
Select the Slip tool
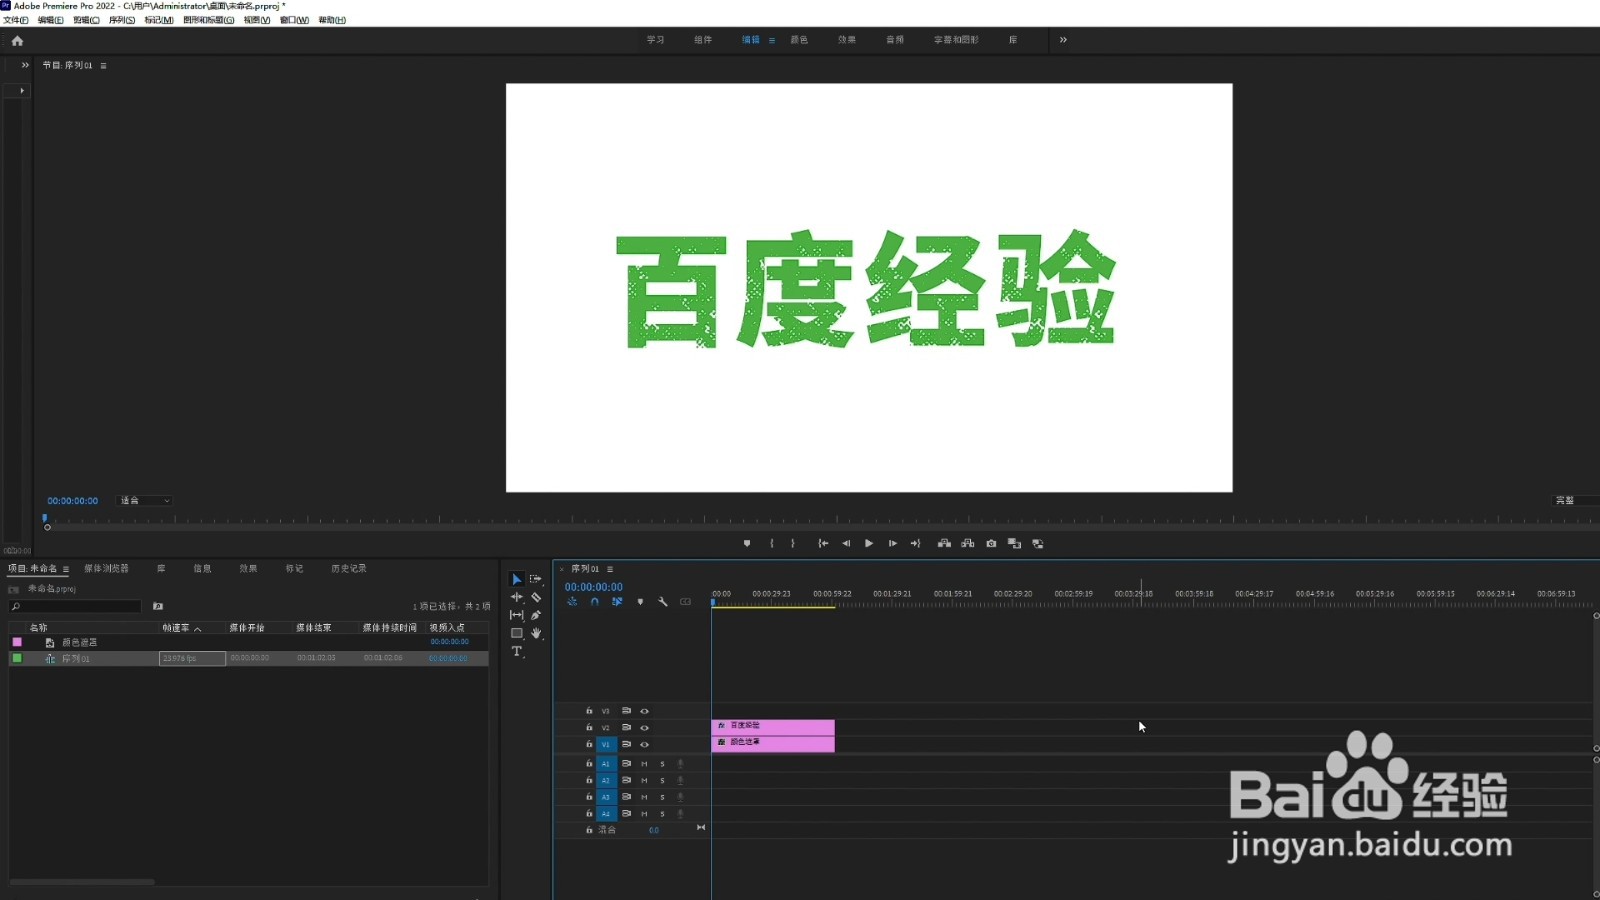point(517,615)
